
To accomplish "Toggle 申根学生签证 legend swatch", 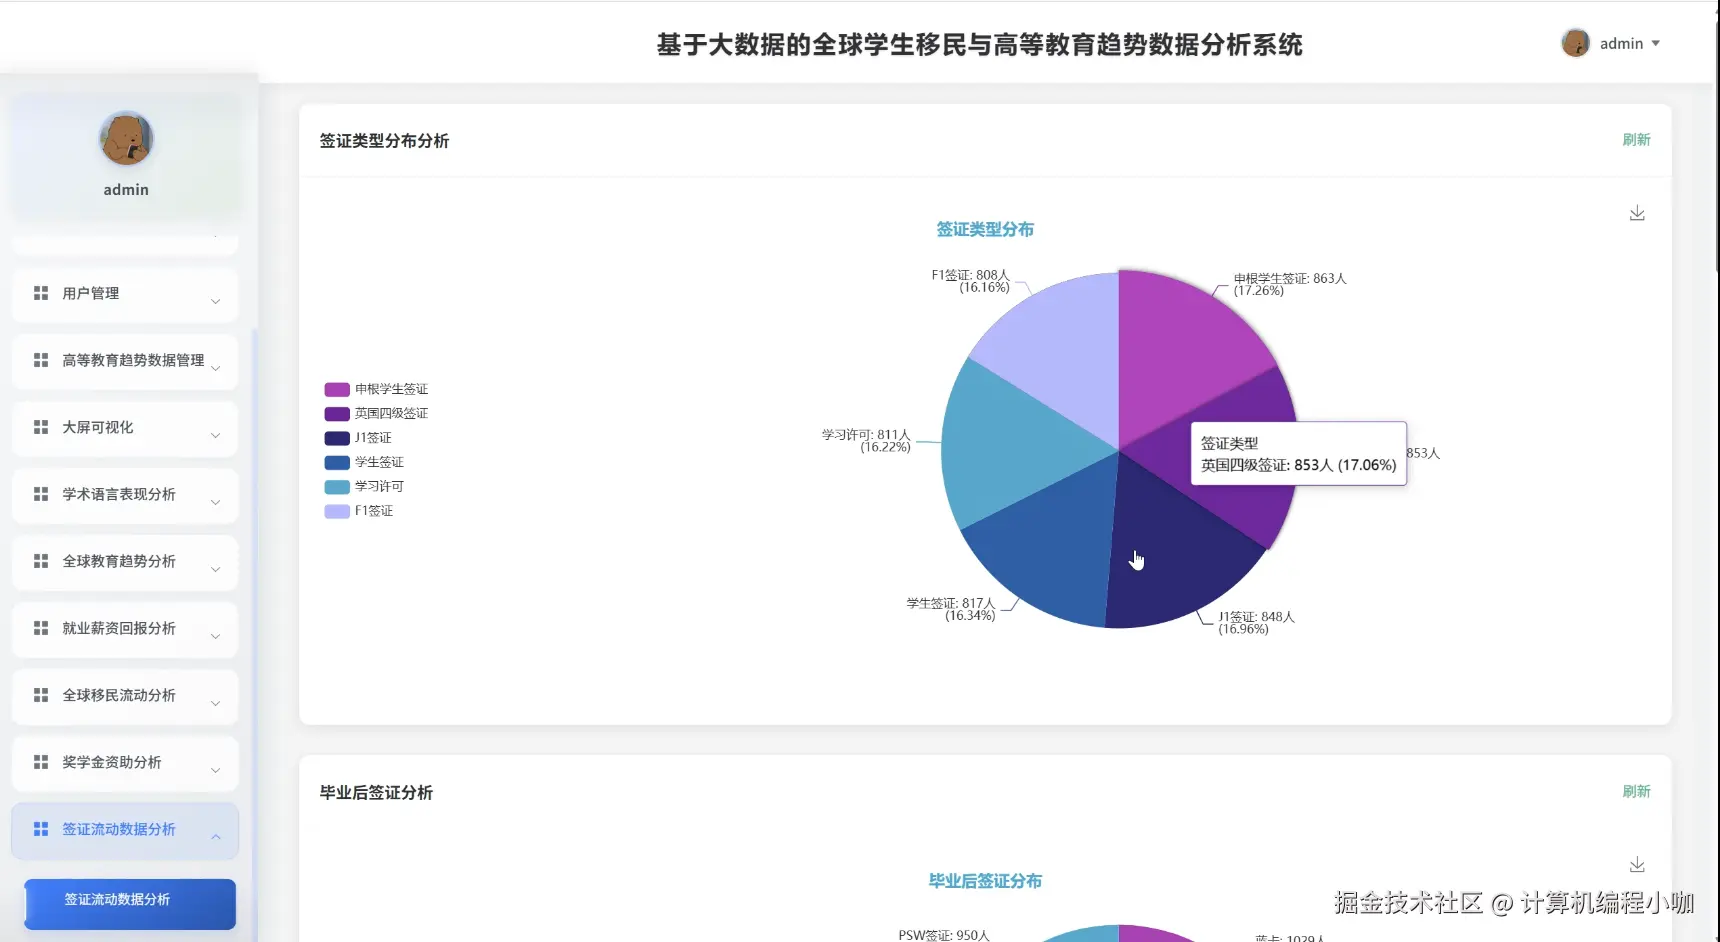I will pyautogui.click(x=337, y=389).
